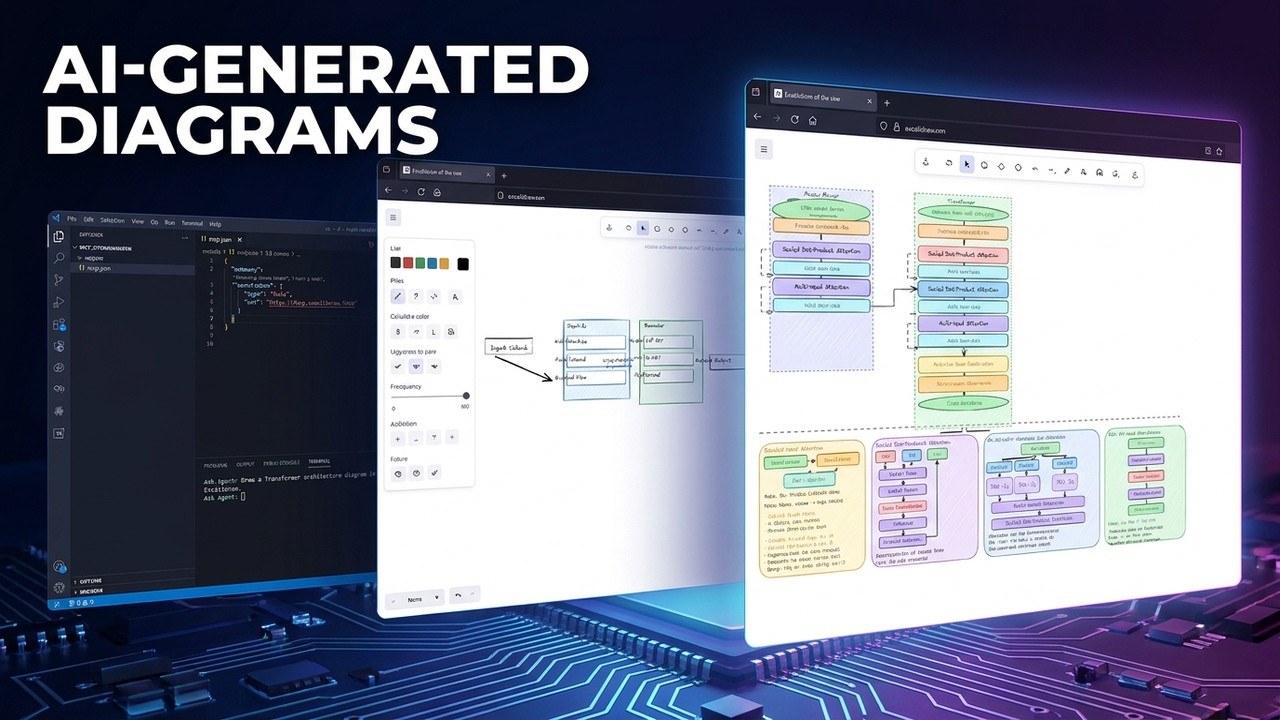This screenshot has width=1280, height=720.
Task: Select the text A tool in front Excalidraw toolbar
Action: tap(1083, 172)
